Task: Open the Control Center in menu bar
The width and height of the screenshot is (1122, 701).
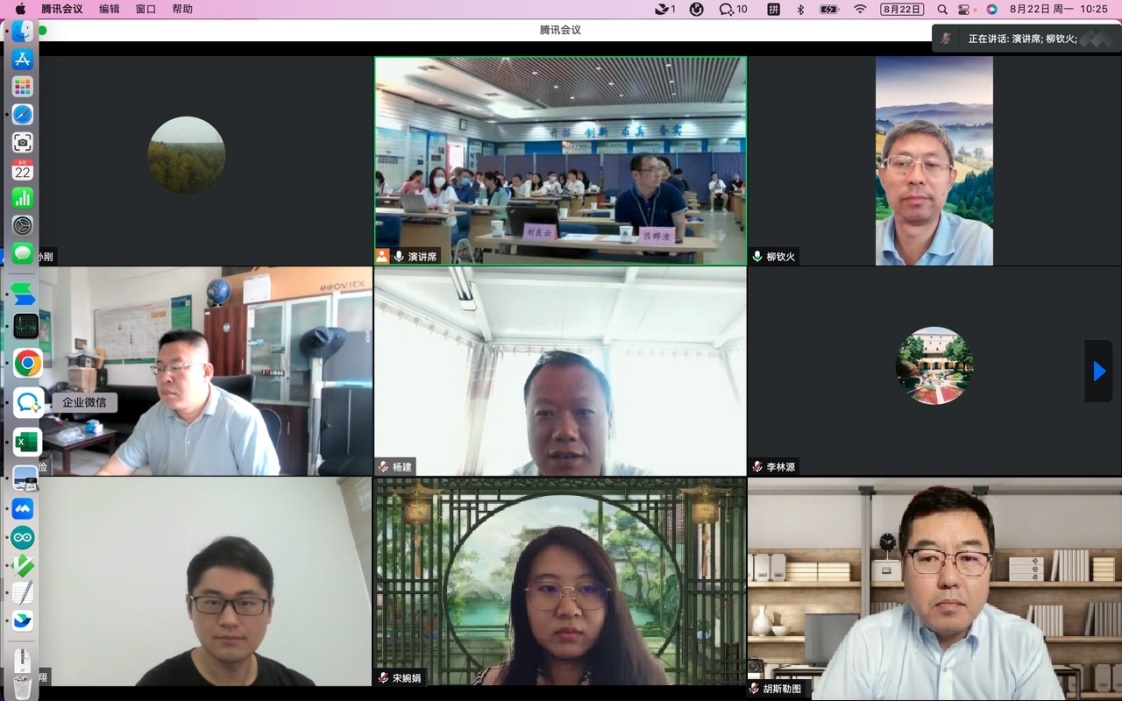Action: tap(964, 9)
